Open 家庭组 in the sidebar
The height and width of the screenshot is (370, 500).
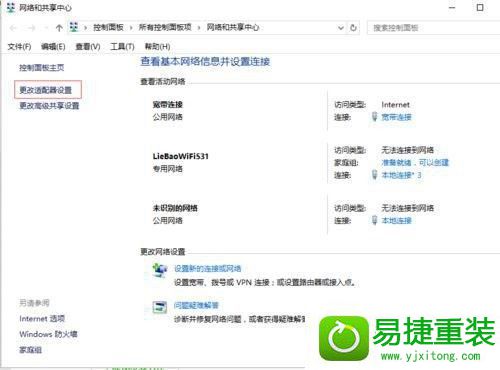coord(30,350)
